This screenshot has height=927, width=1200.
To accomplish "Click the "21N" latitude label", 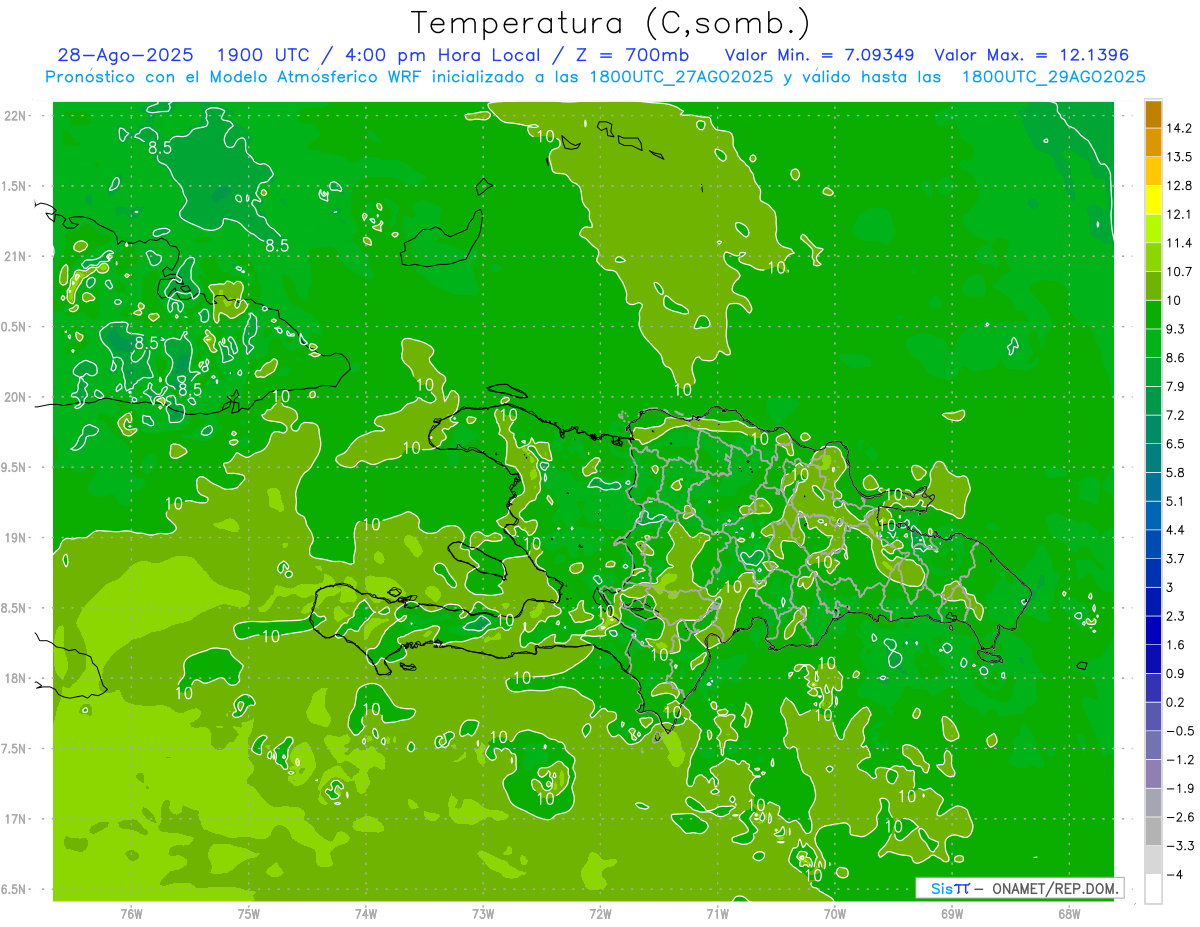I will pyautogui.click(x=14, y=256).
